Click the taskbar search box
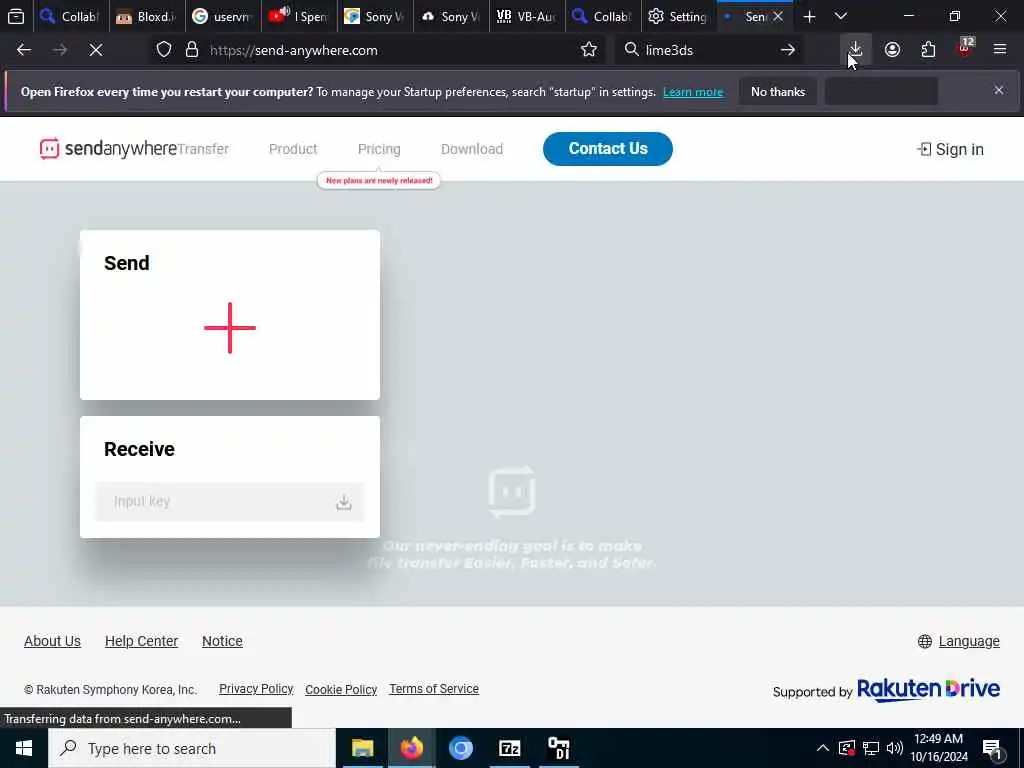 (x=192, y=748)
